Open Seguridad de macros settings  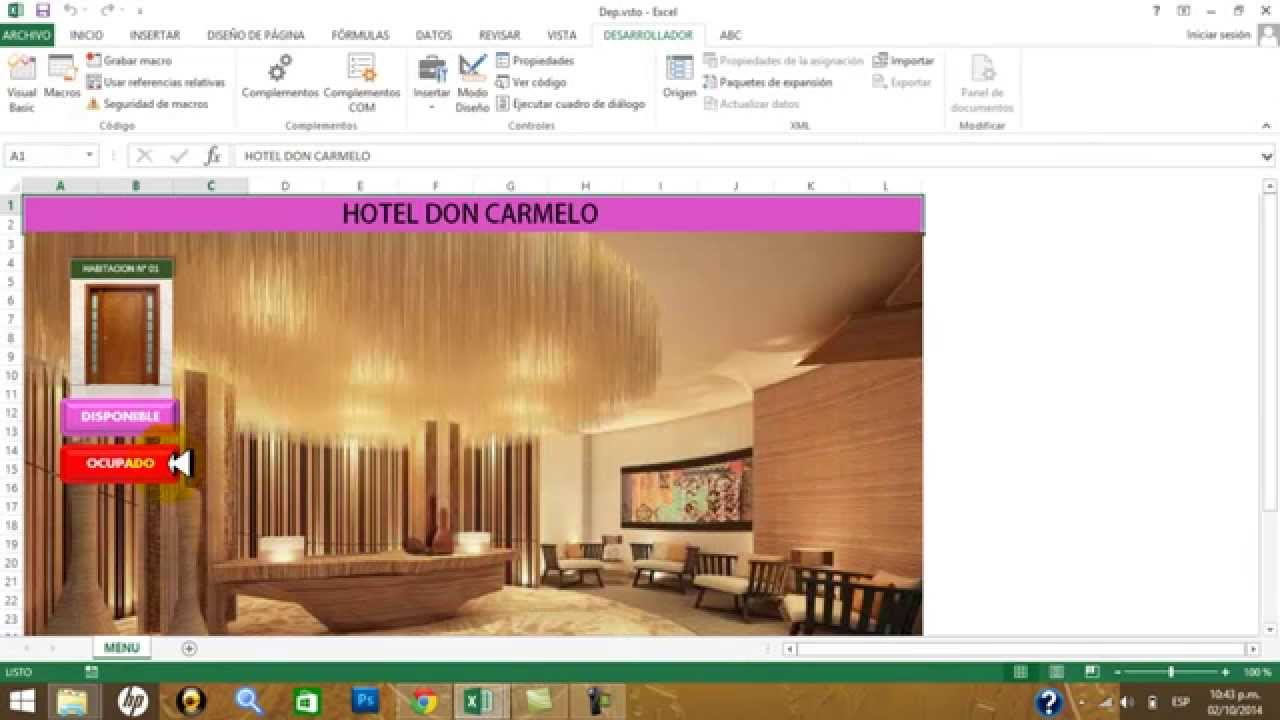(147, 104)
